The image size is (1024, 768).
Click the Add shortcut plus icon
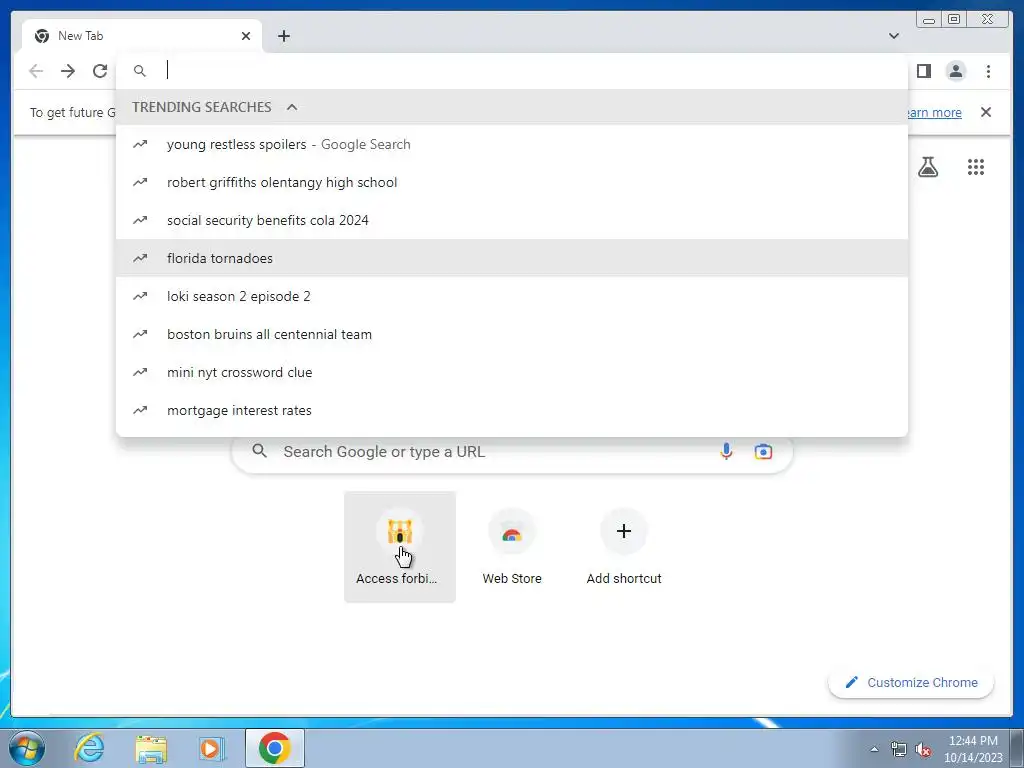click(624, 531)
